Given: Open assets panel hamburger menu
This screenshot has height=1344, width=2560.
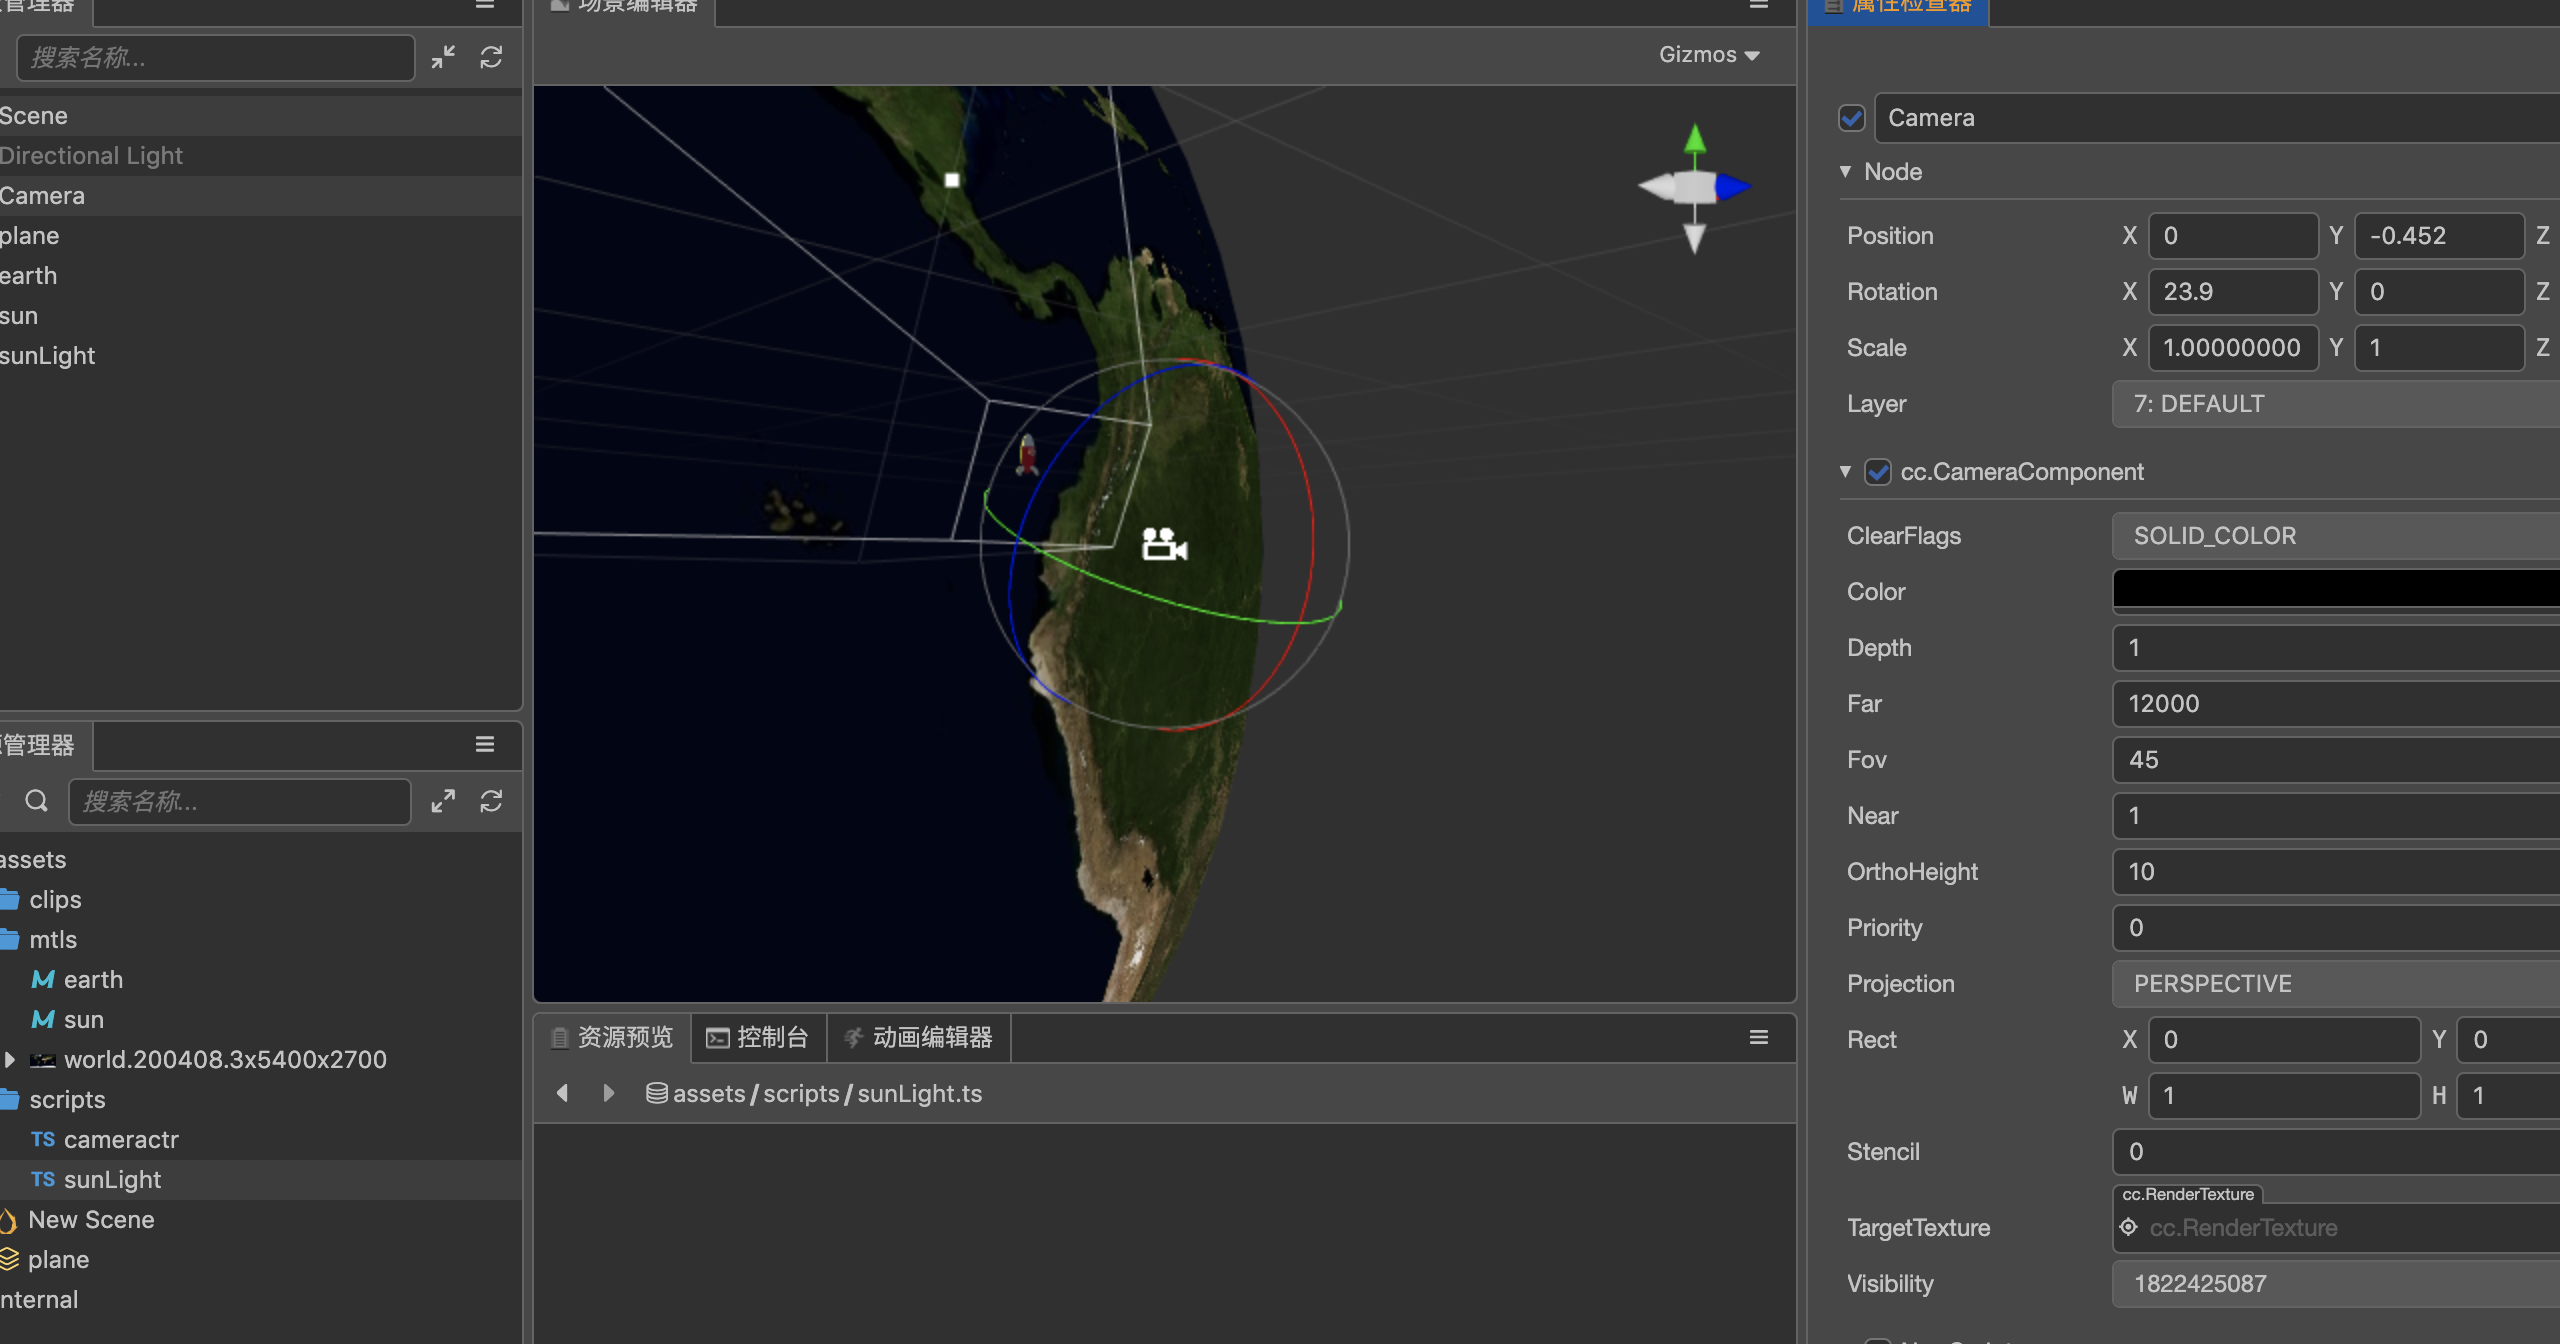Looking at the screenshot, I should pos(485,744).
